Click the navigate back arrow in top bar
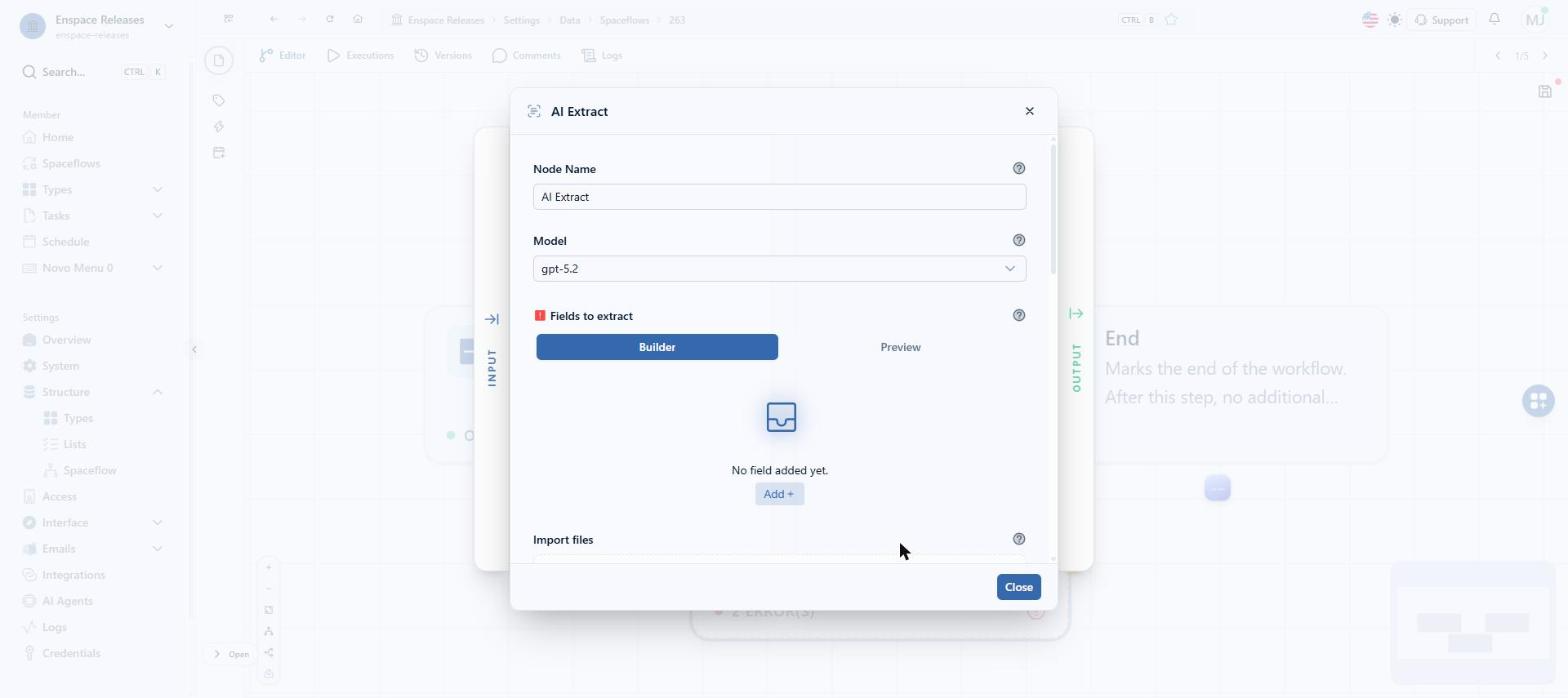The height and width of the screenshot is (698, 1568). click(x=274, y=19)
